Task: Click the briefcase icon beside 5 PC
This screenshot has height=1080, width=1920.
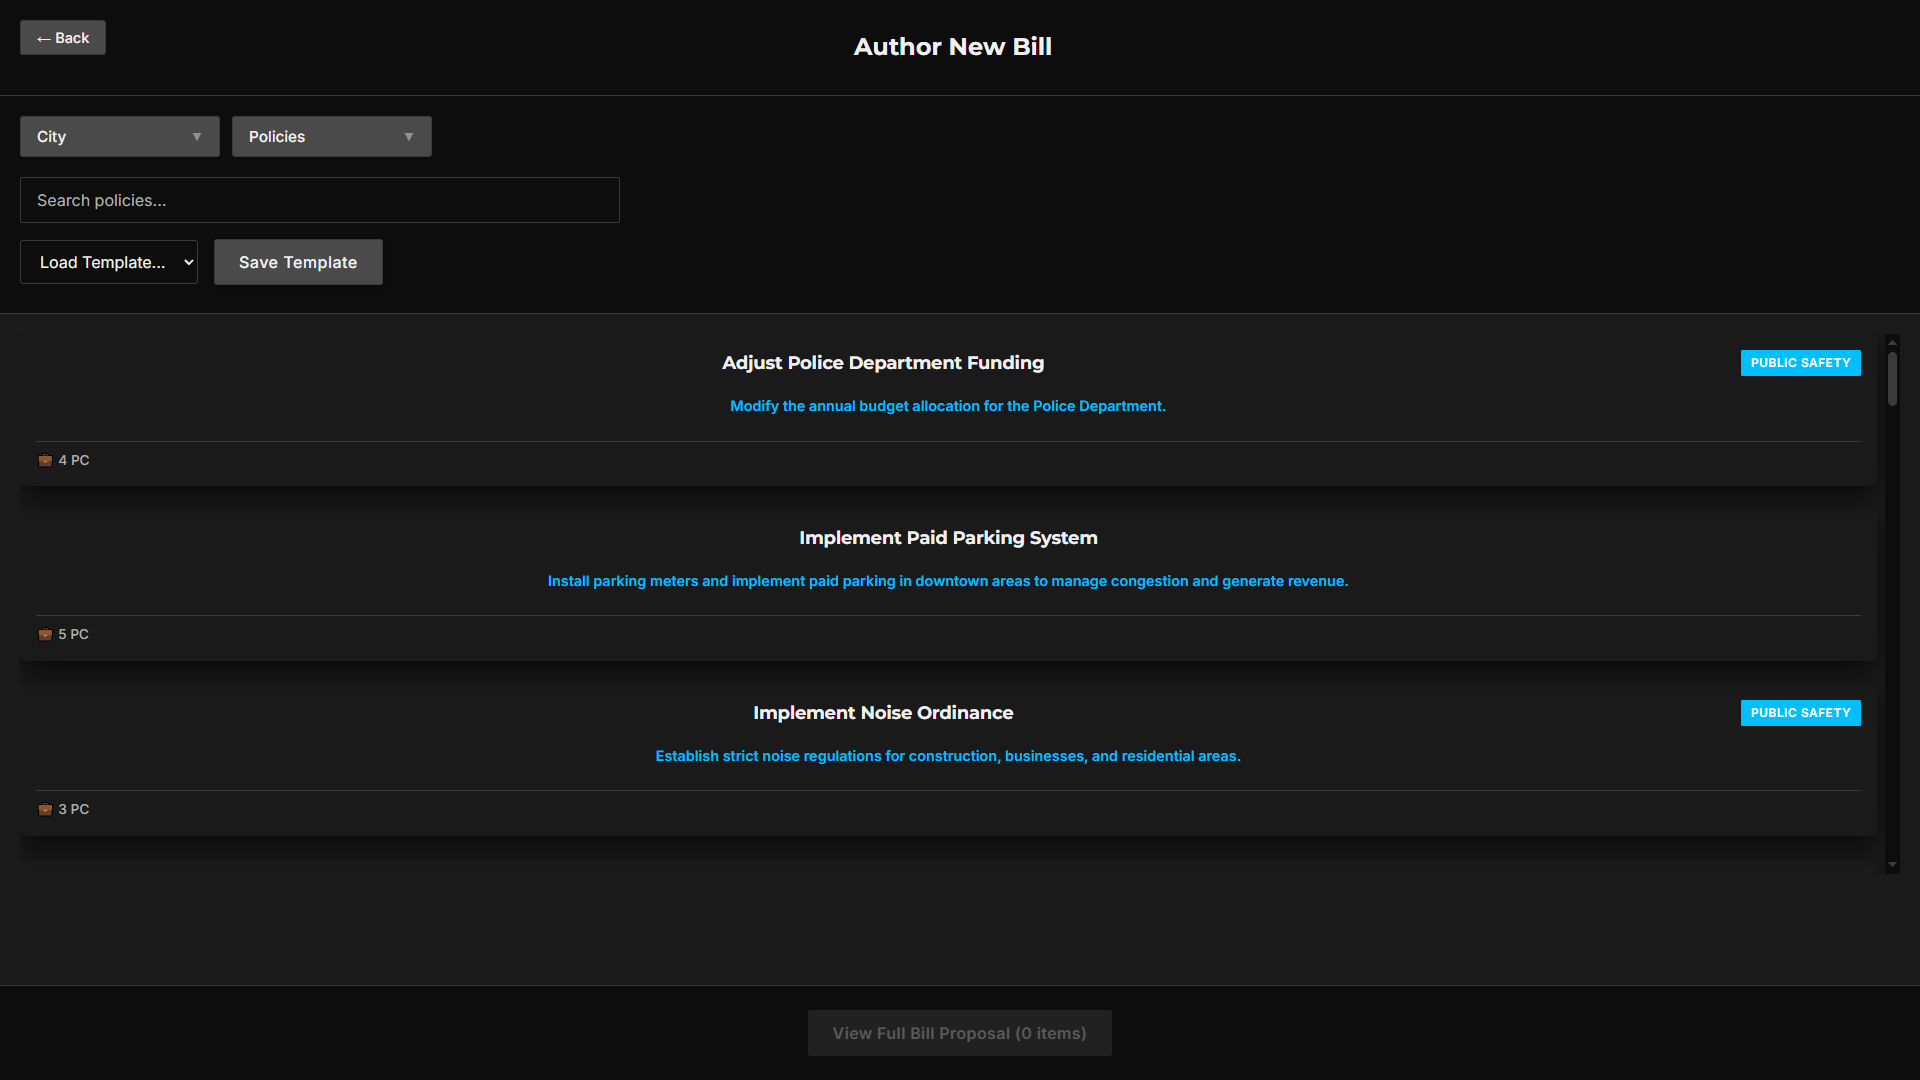Action: coord(45,635)
